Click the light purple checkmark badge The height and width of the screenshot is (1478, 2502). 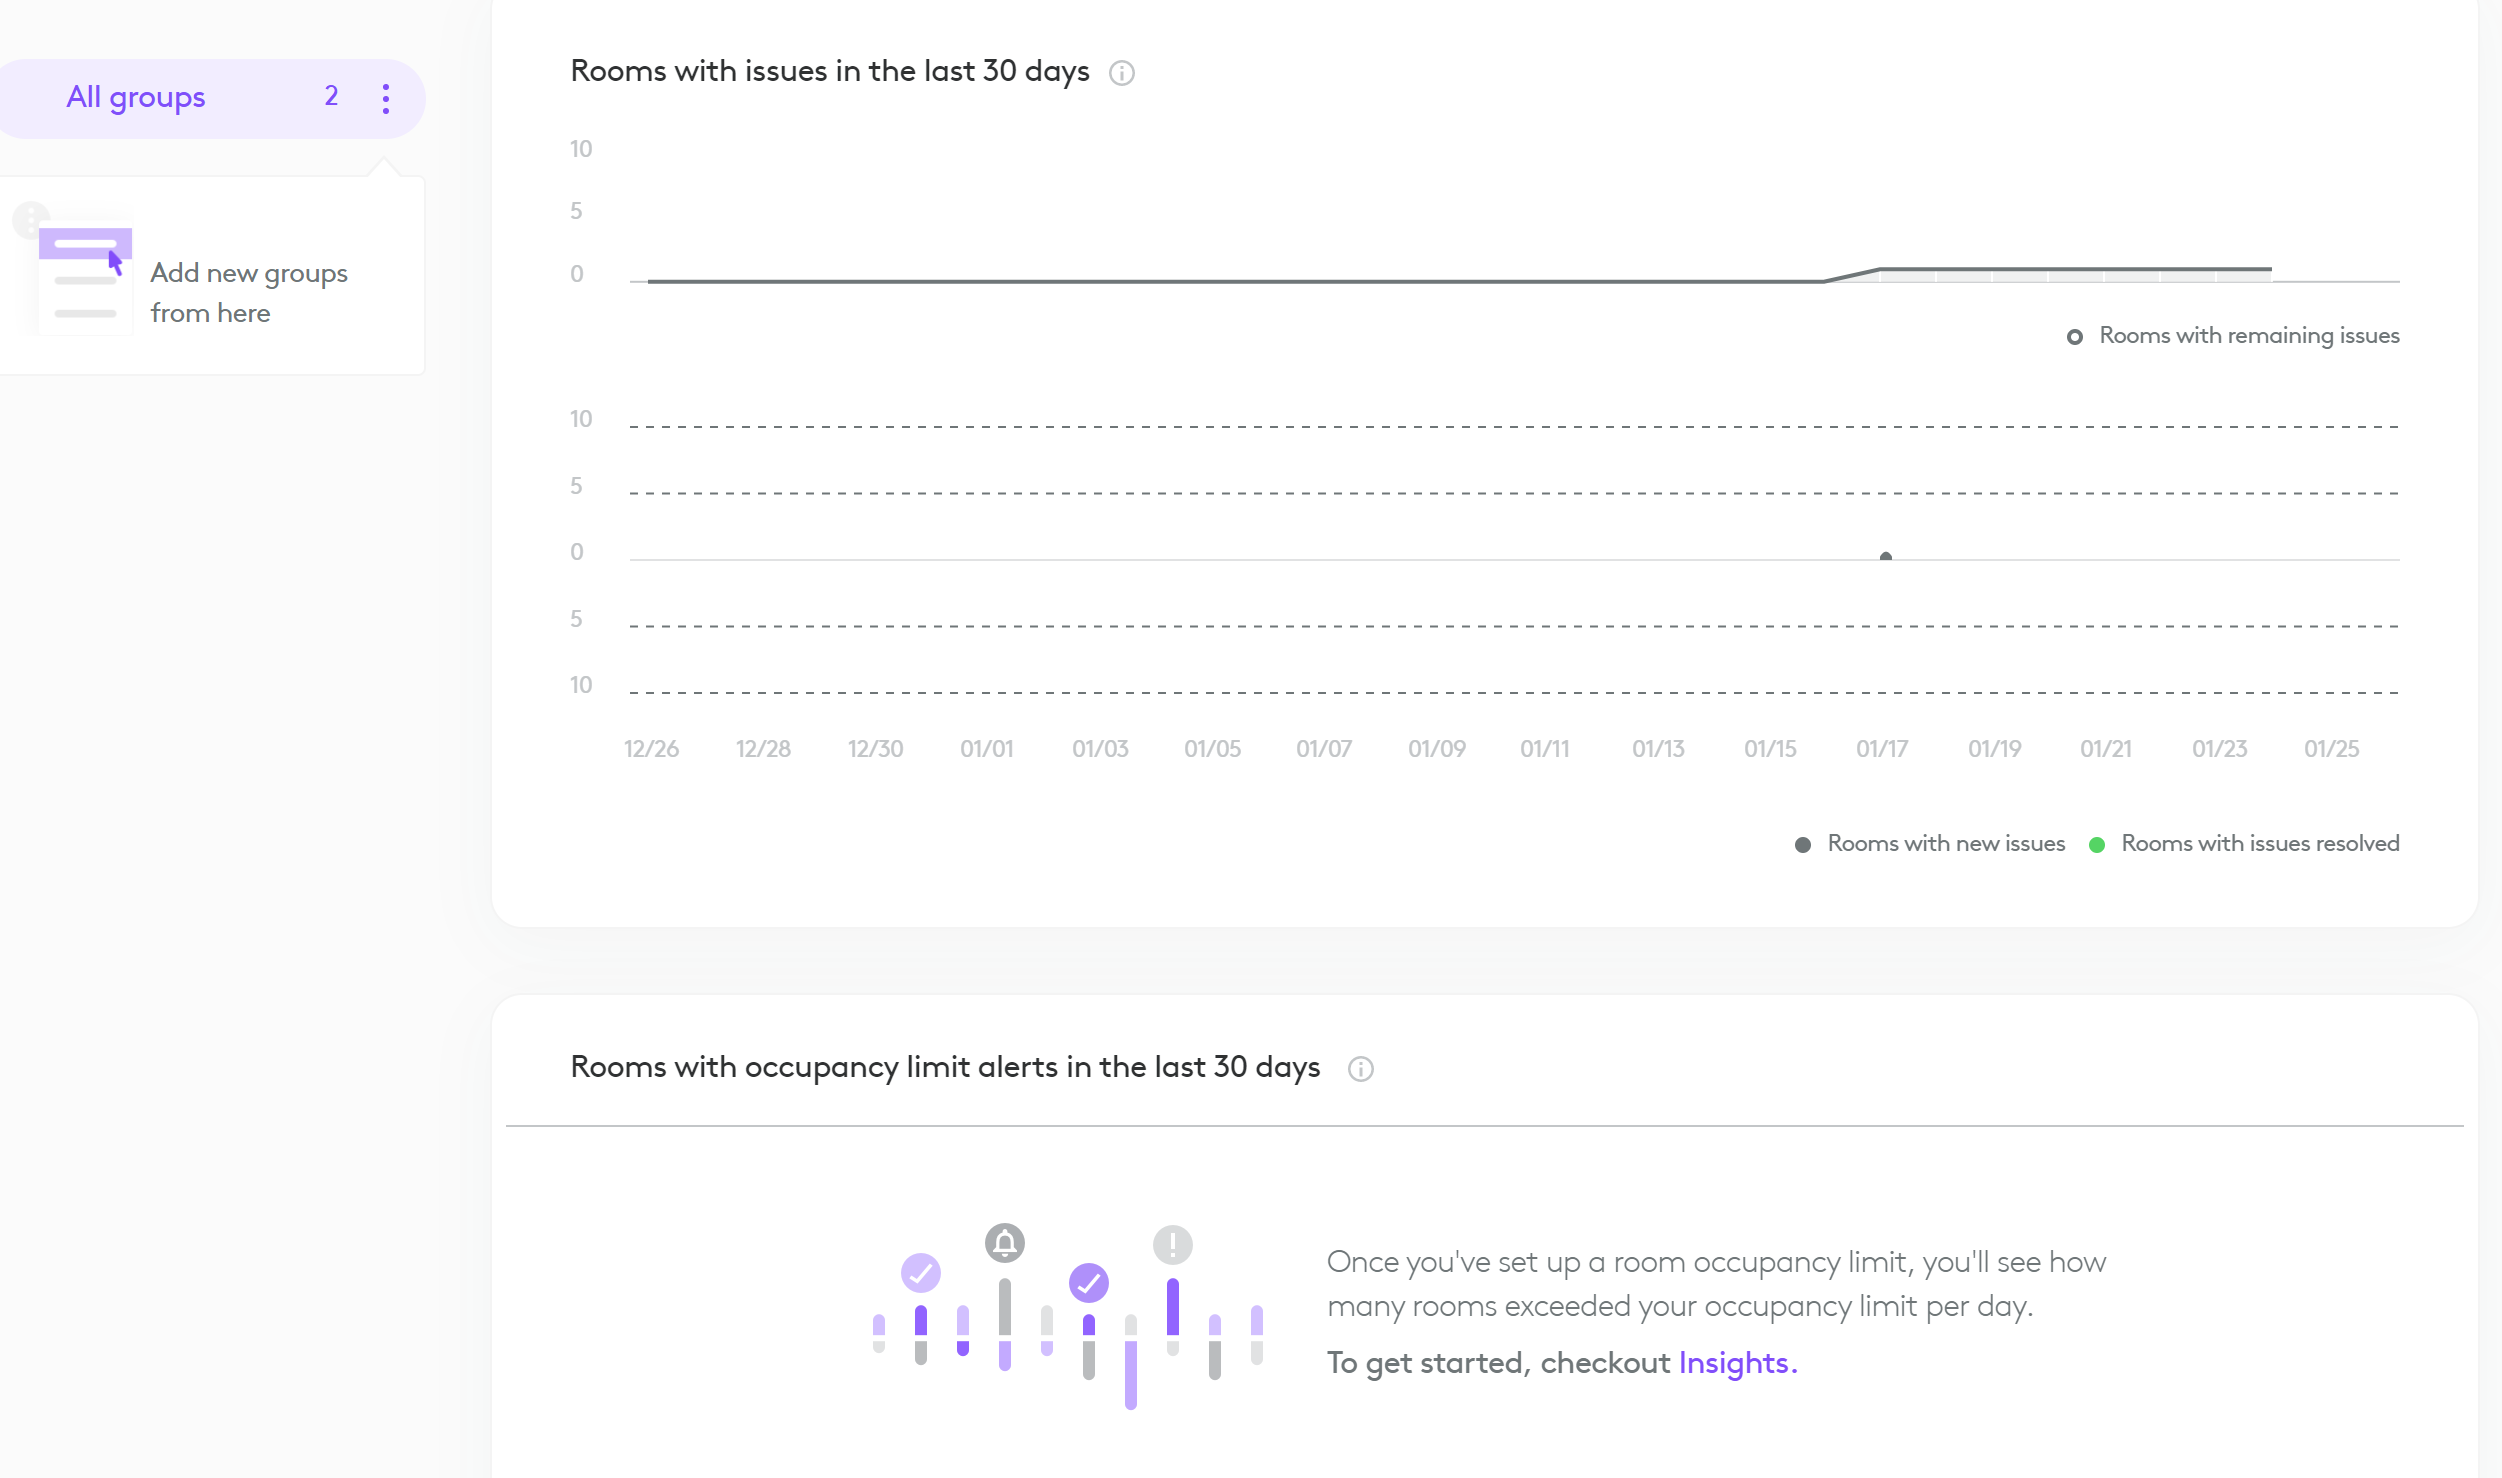point(921,1273)
